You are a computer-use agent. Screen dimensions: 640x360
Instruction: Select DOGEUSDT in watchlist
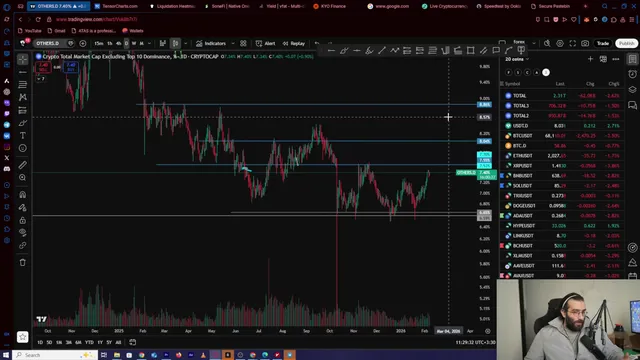[x=562, y=206]
